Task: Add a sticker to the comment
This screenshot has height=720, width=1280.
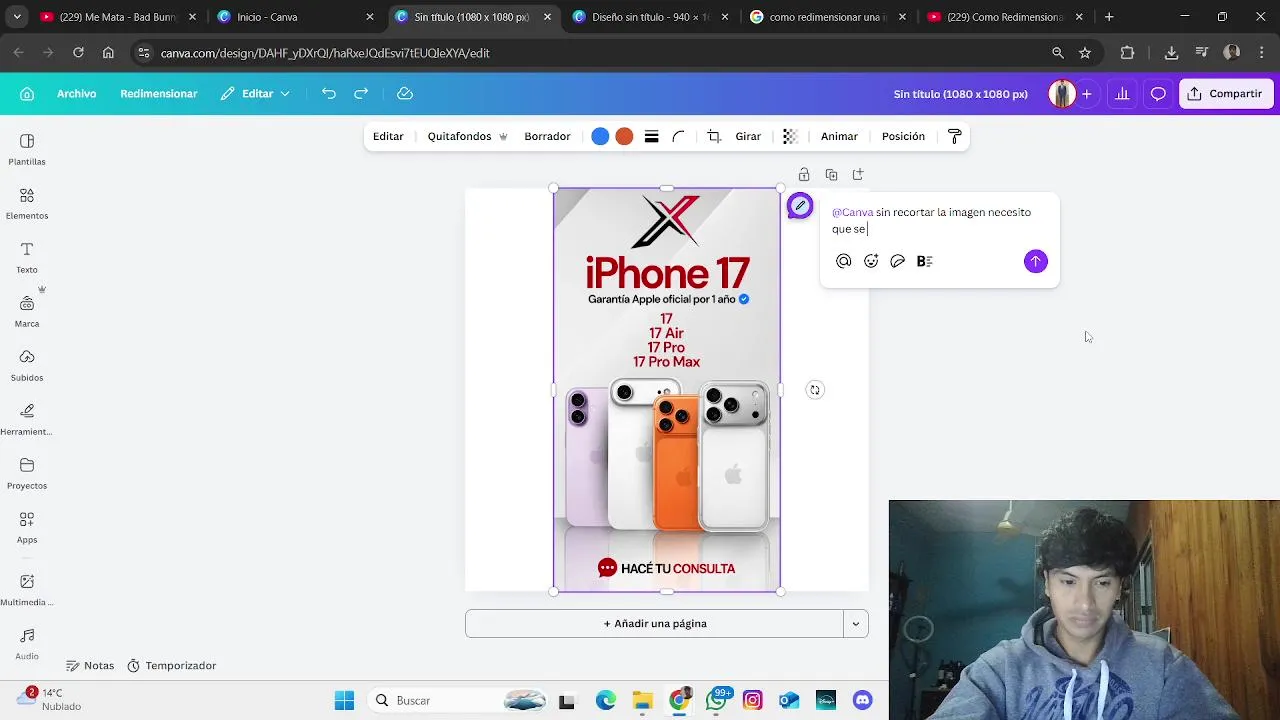Action: (x=898, y=261)
